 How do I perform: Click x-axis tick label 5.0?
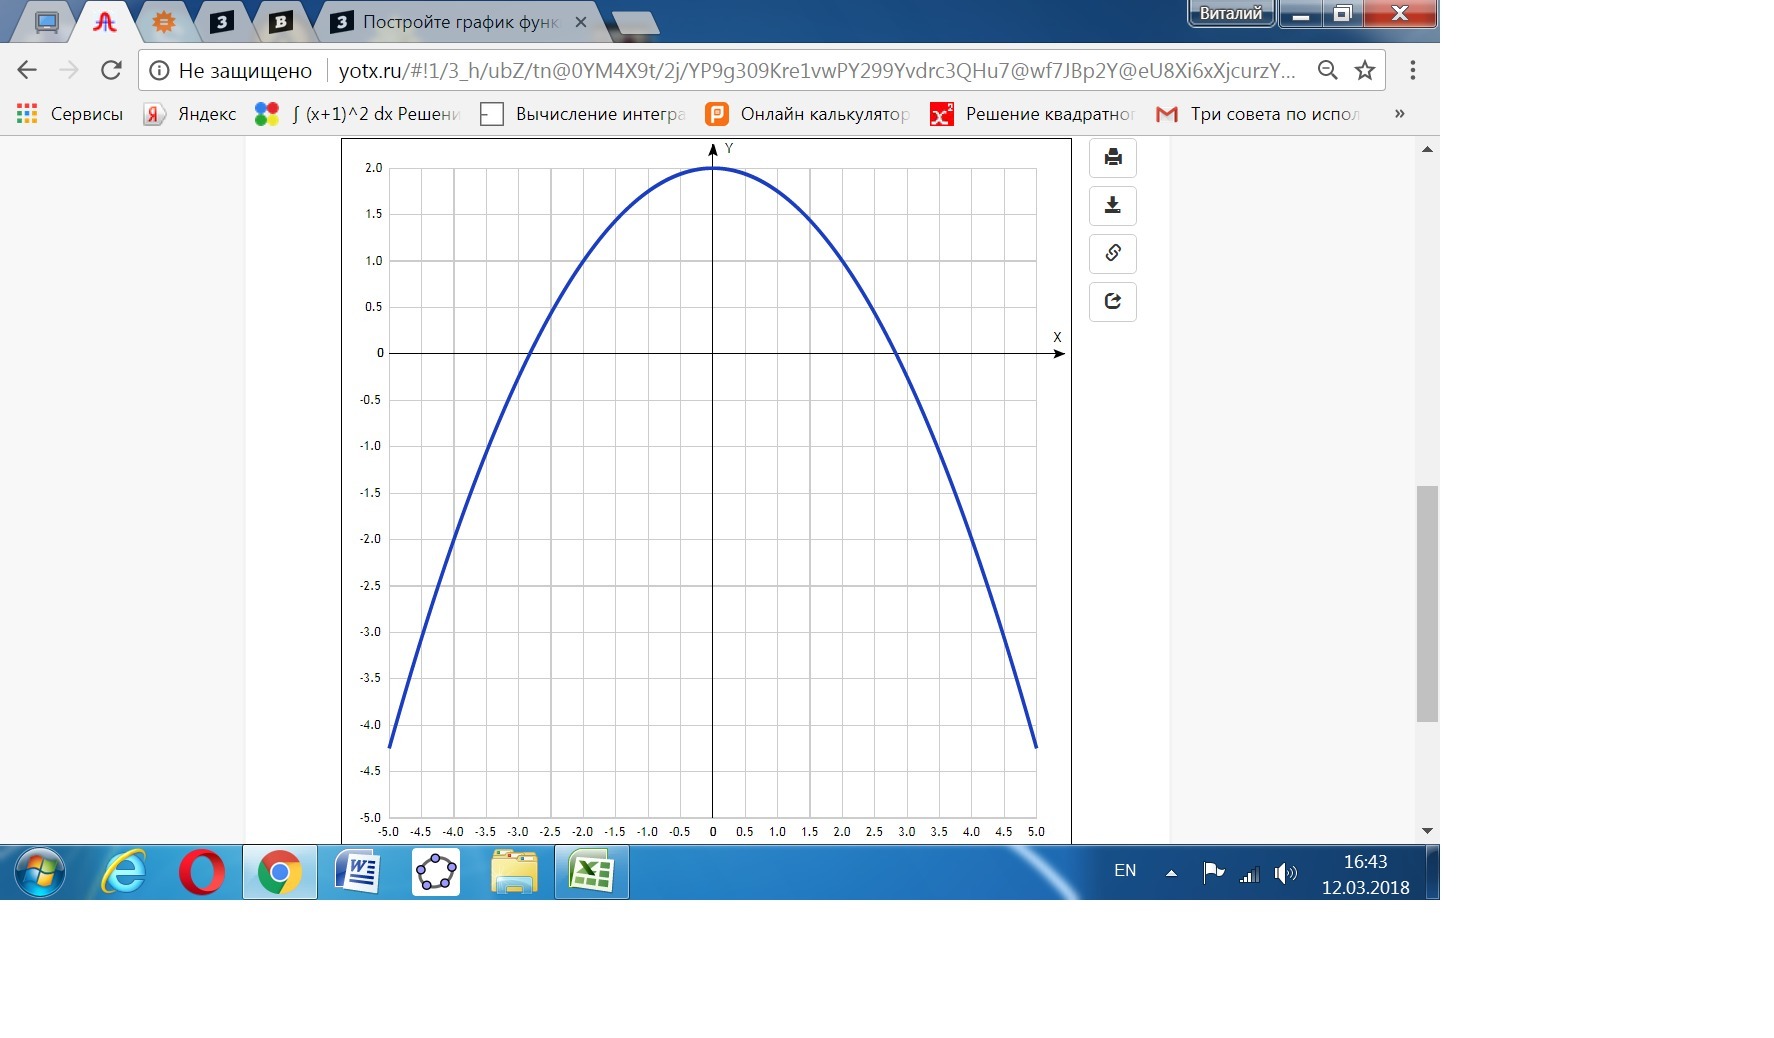click(1036, 832)
